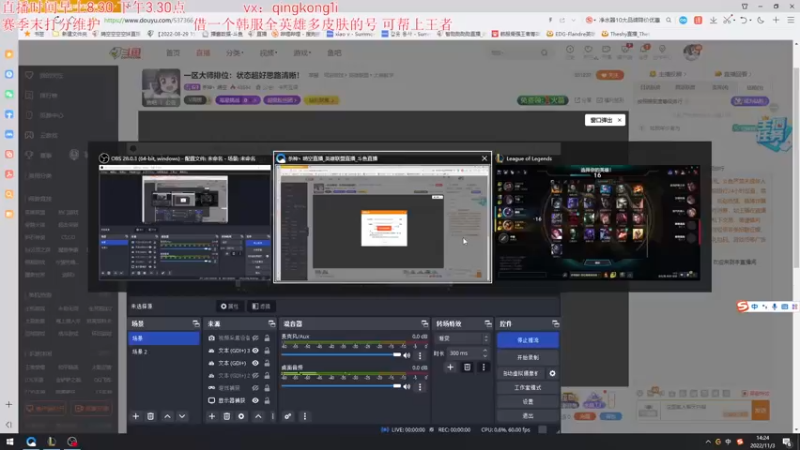Open advanced audio properties gear in mixer
The height and width of the screenshot is (450, 800).
coord(288,416)
